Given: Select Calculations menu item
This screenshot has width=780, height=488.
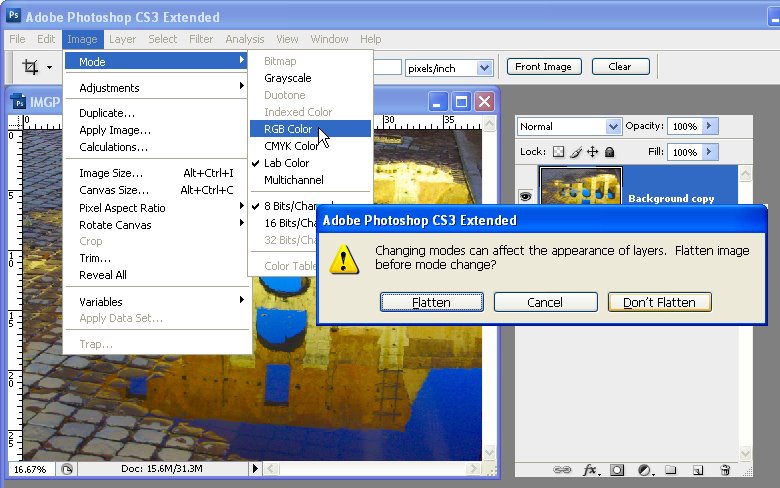Looking at the screenshot, I should coord(156,147).
